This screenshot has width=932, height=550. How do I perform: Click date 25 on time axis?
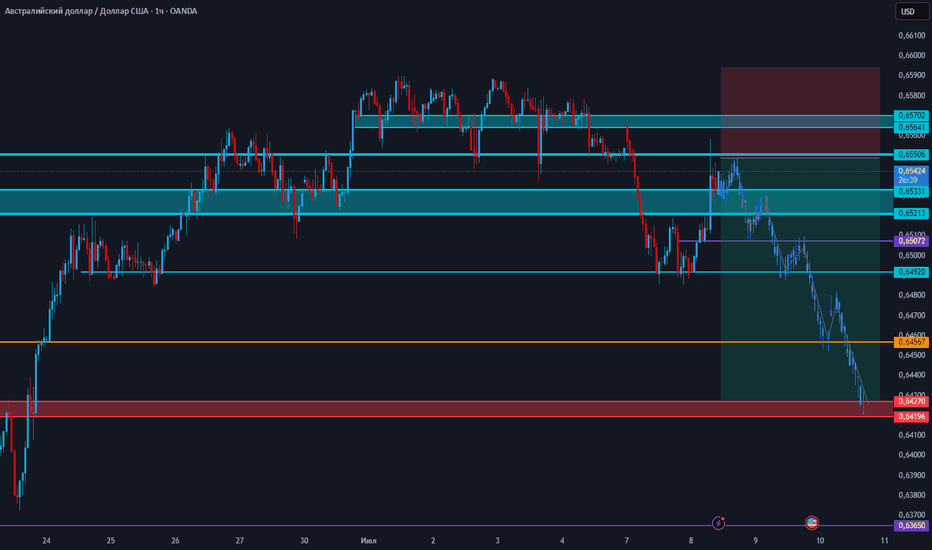(x=111, y=540)
